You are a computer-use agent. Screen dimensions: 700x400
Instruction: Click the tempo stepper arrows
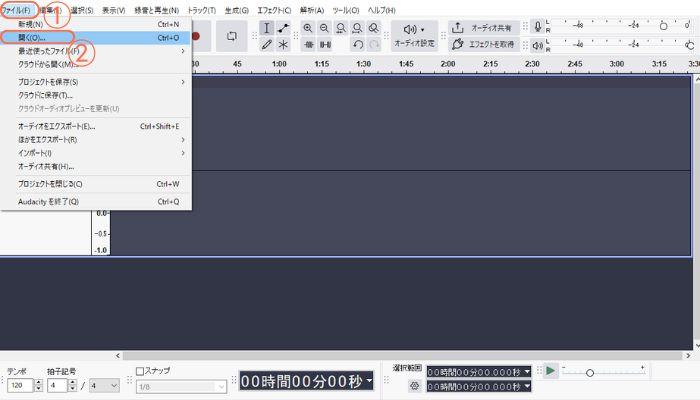[x=38, y=385]
